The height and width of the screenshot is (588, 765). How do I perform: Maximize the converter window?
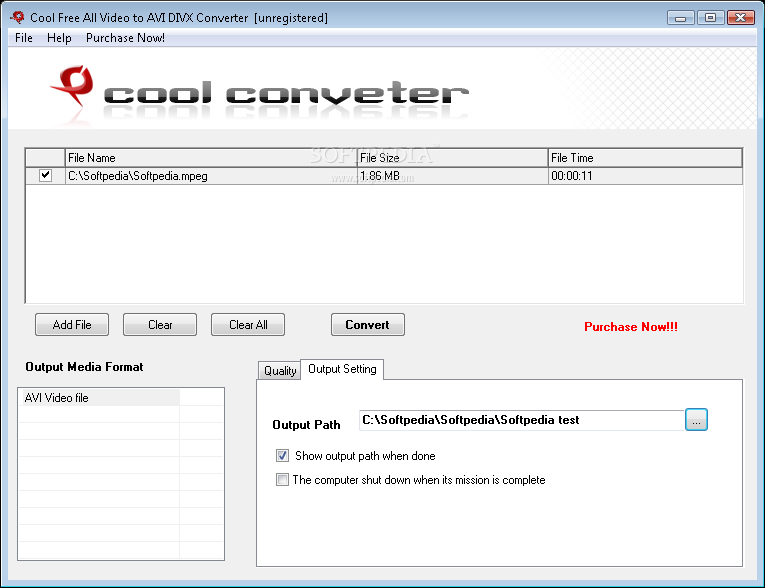pos(710,18)
